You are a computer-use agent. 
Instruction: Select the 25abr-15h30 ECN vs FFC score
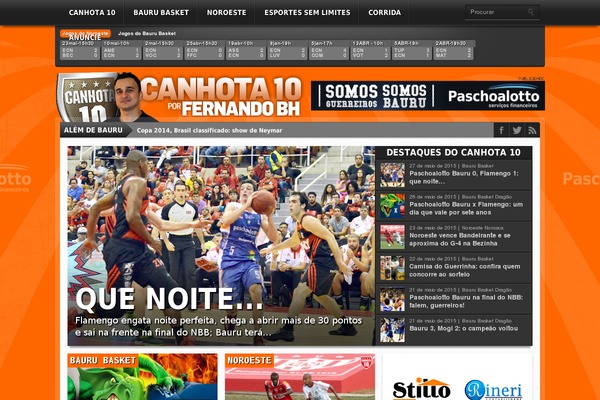click(x=204, y=50)
